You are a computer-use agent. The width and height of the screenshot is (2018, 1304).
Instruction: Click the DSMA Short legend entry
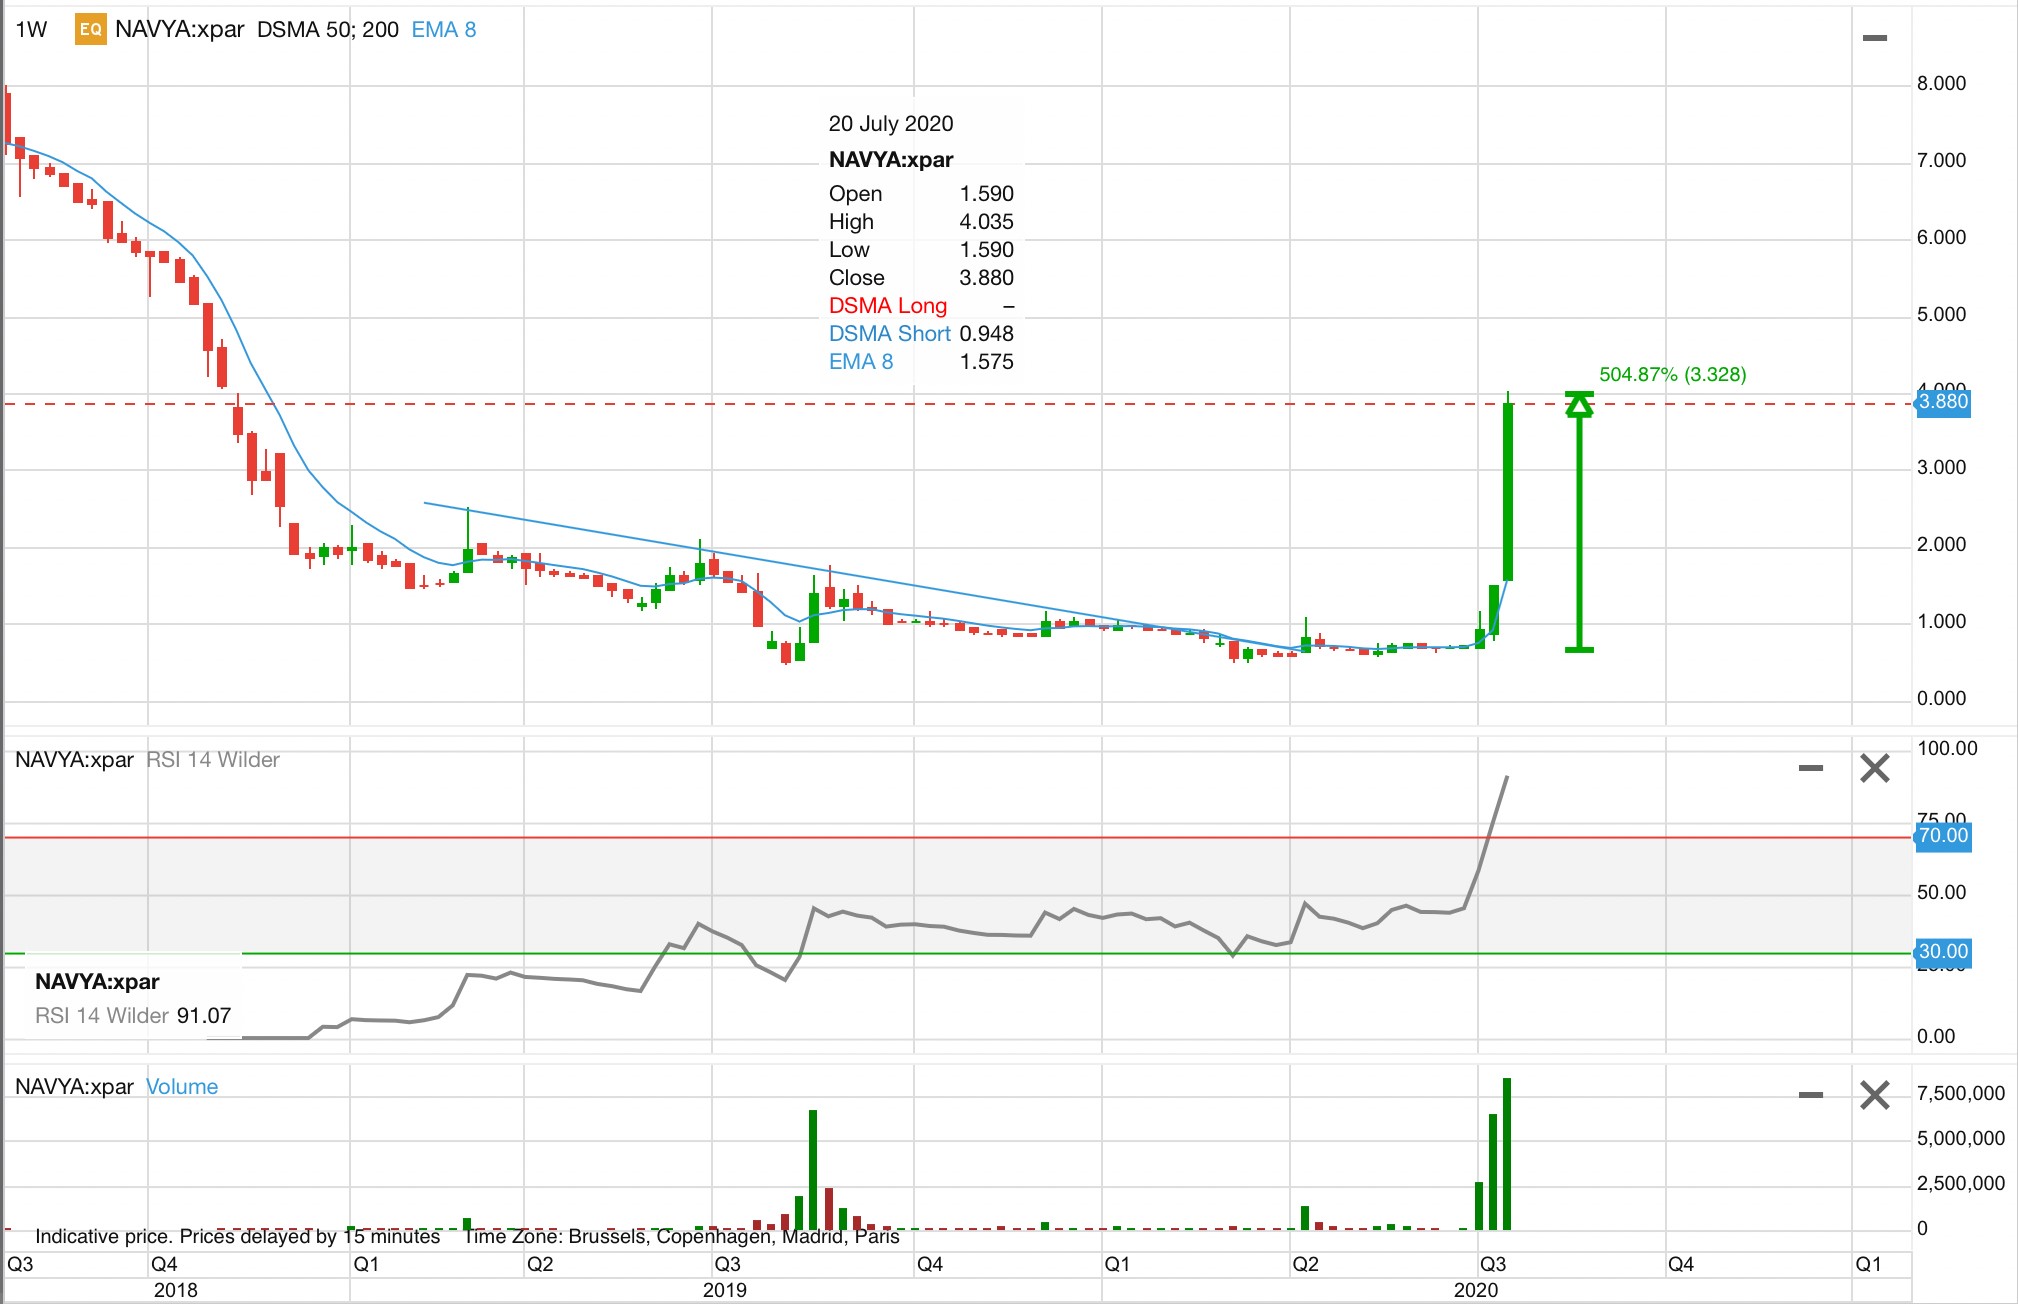click(x=890, y=334)
